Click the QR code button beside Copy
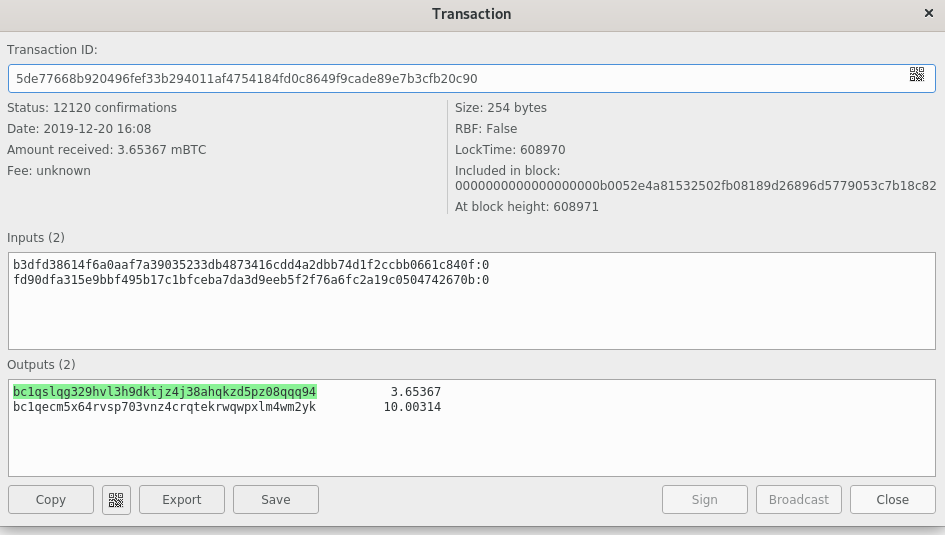Image resolution: width=945 pixels, height=535 pixels. [116, 499]
